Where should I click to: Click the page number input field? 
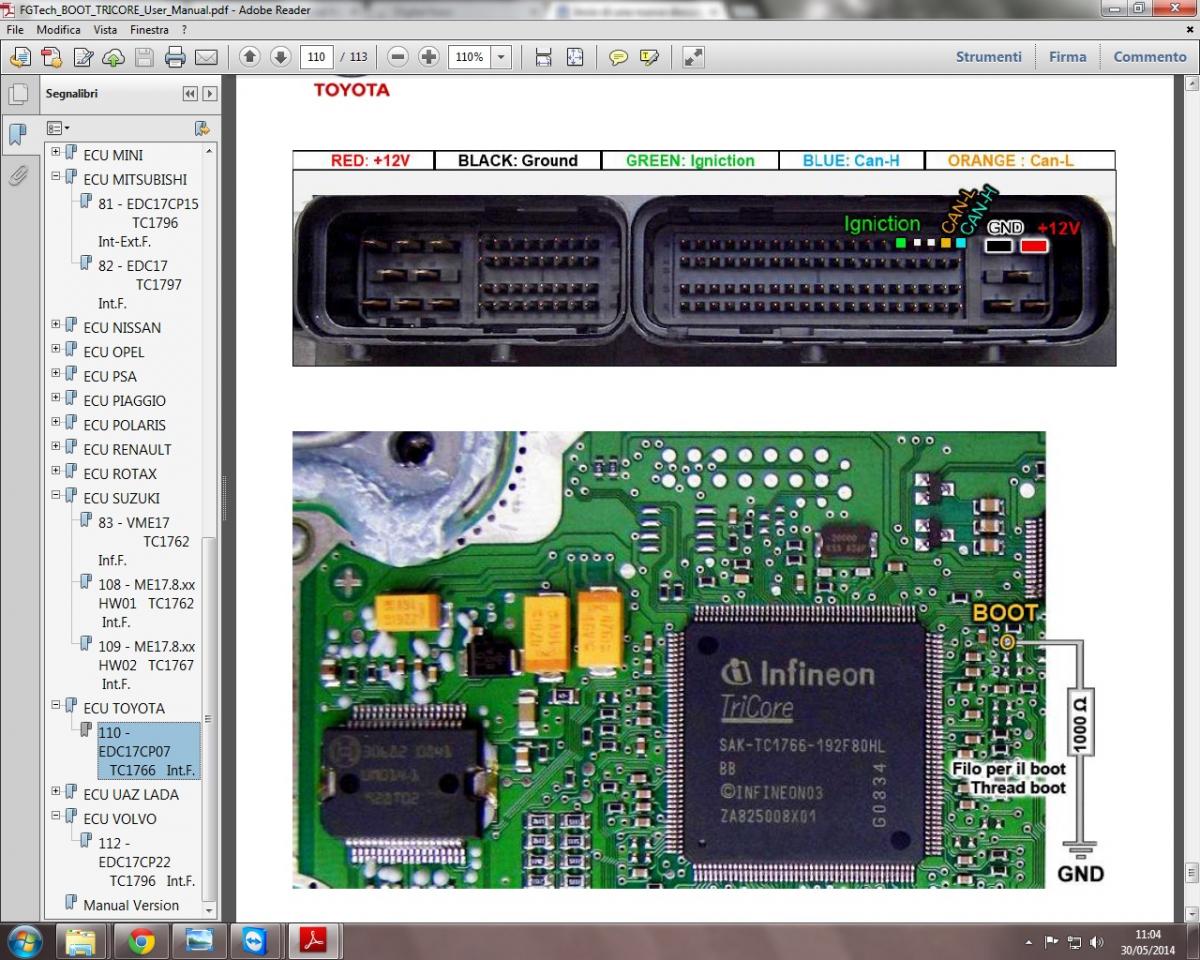click(x=317, y=57)
